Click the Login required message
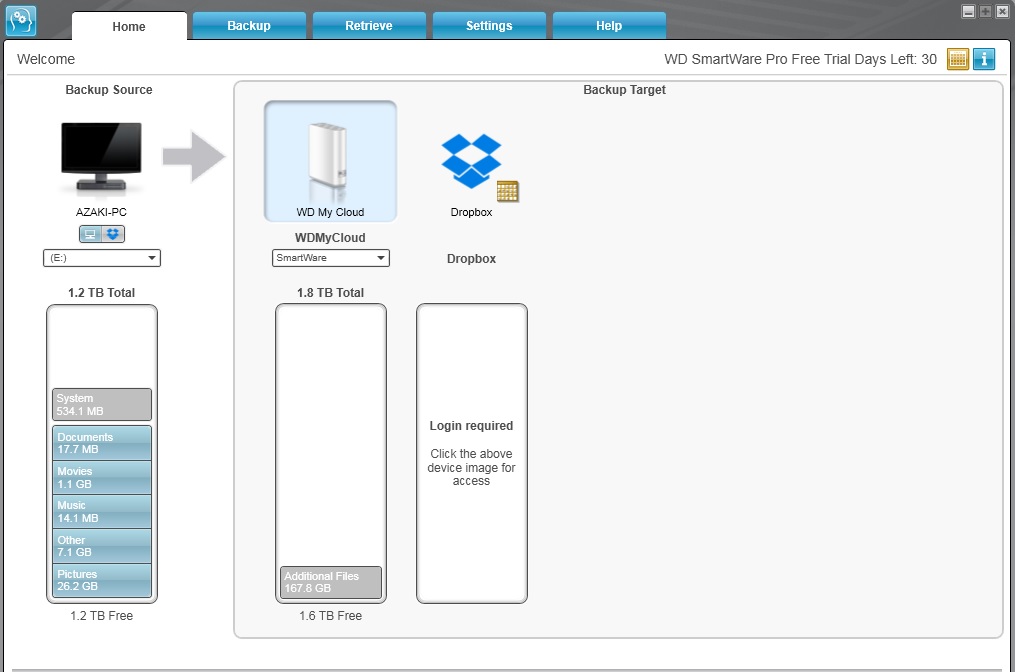This screenshot has height=672, width=1015. coord(471,426)
